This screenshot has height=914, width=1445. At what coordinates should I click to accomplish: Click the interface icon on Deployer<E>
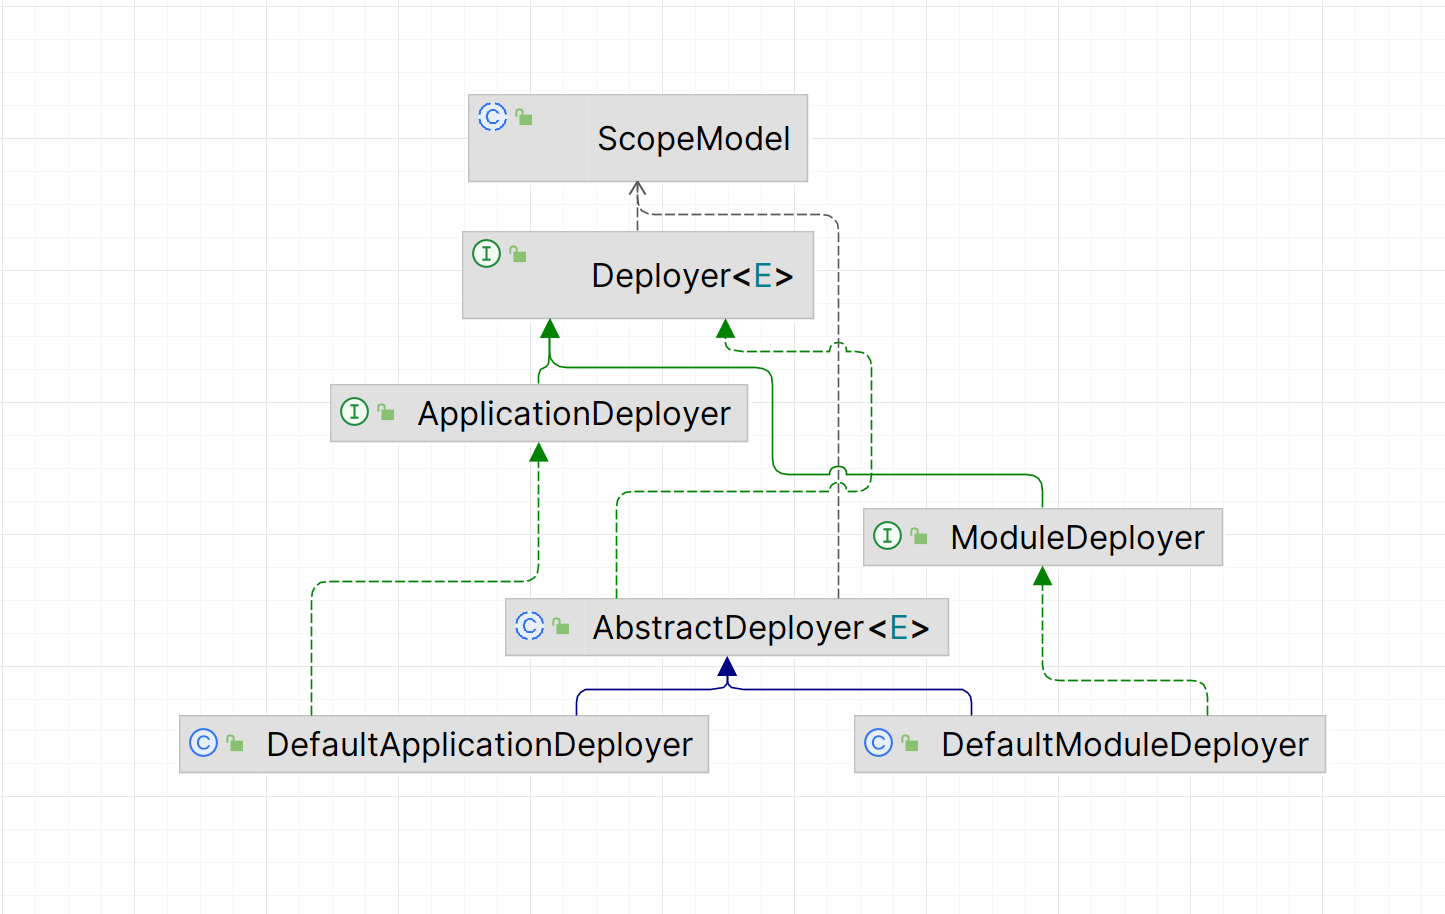pos(487,254)
